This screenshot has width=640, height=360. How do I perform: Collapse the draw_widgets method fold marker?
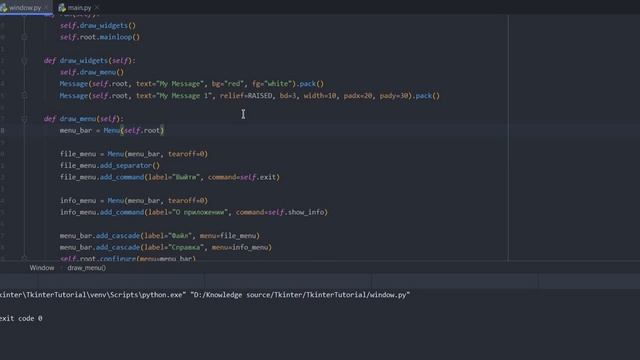24,60
